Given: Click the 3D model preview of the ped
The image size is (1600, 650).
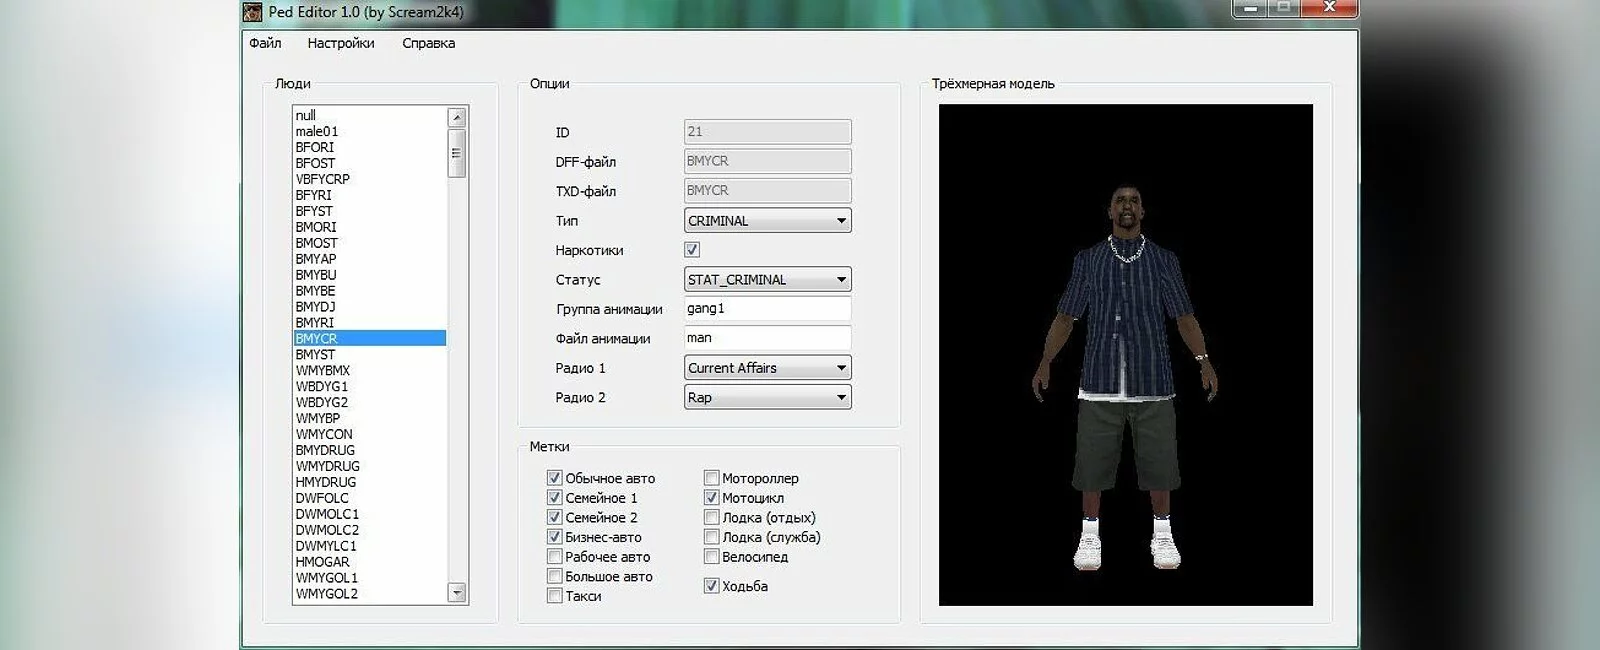Looking at the screenshot, I should point(1126,355).
